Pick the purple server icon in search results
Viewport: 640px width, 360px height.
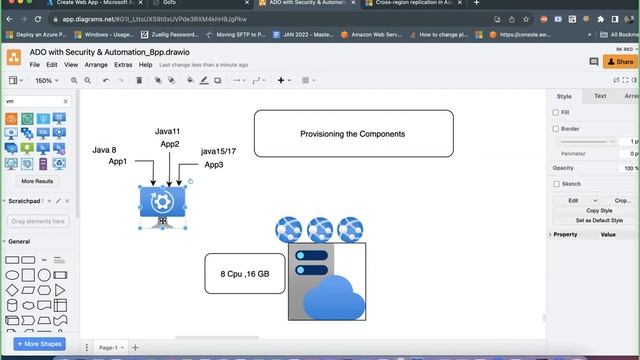pos(43,164)
